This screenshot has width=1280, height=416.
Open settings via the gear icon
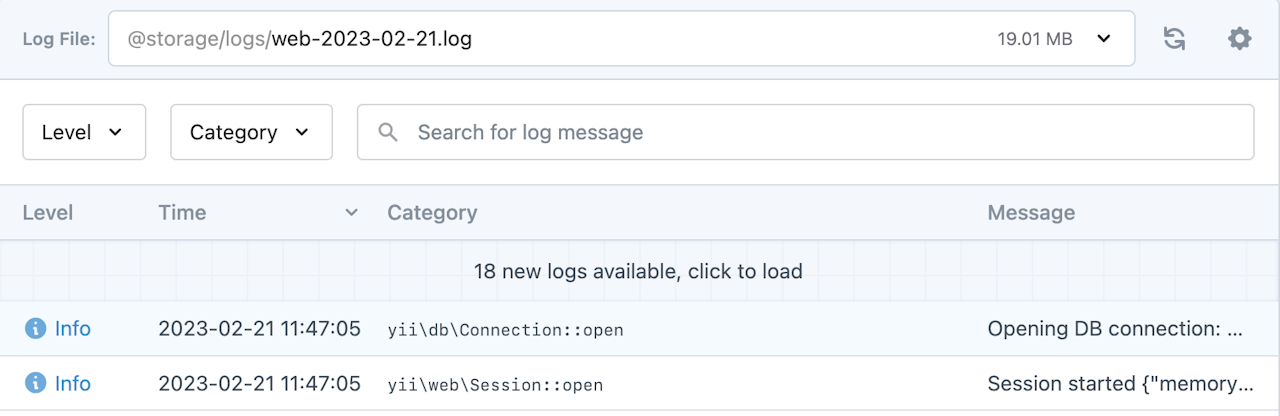[1239, 39]
